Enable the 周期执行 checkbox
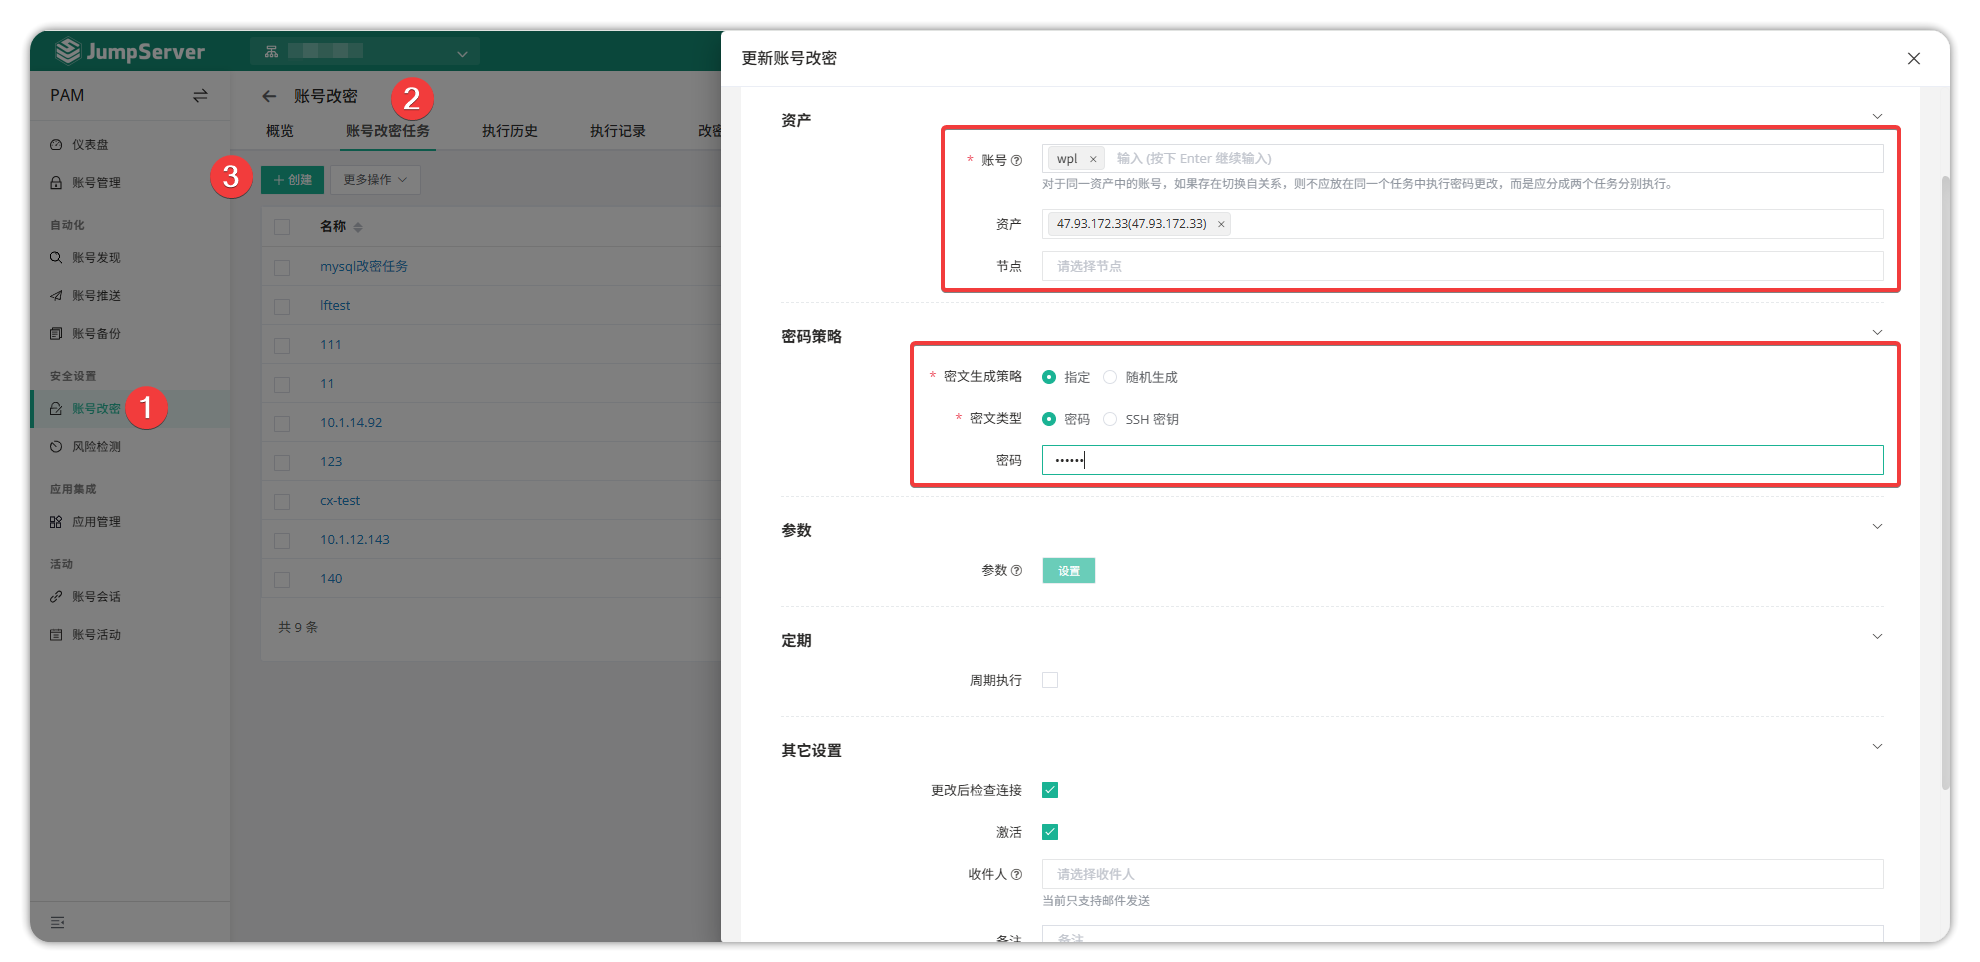1980x962 pixels. coord(1050,680)
